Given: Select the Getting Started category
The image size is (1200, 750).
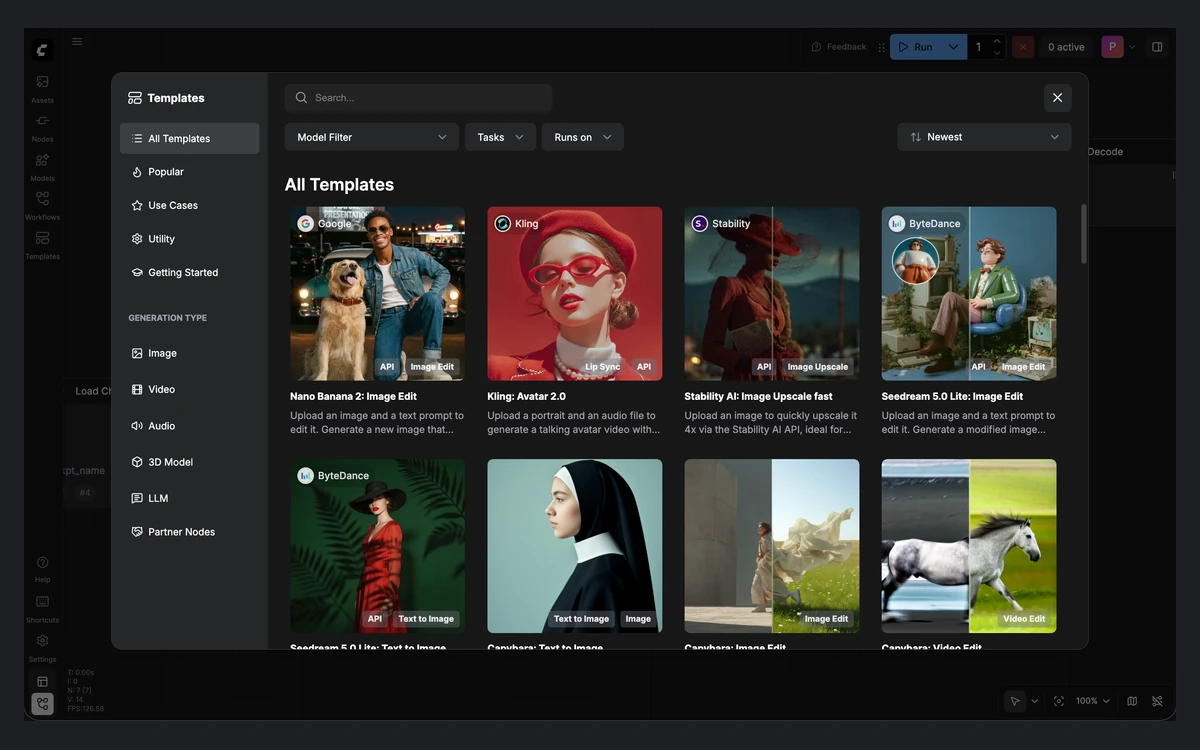Looking at the screenshot, I should pyautogui.click(x=190, y=272).
